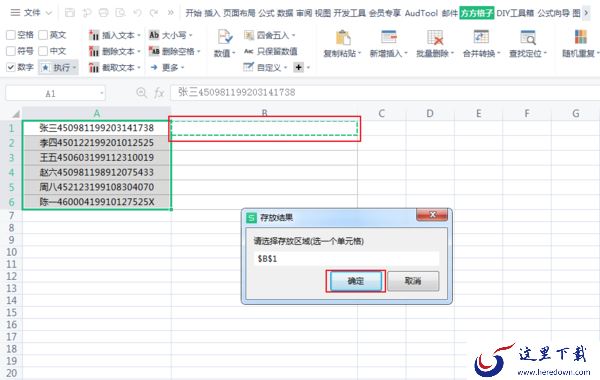Switch to the 视图 tab
This screenshot has height=380, width=600.
(x=323, y=13)
